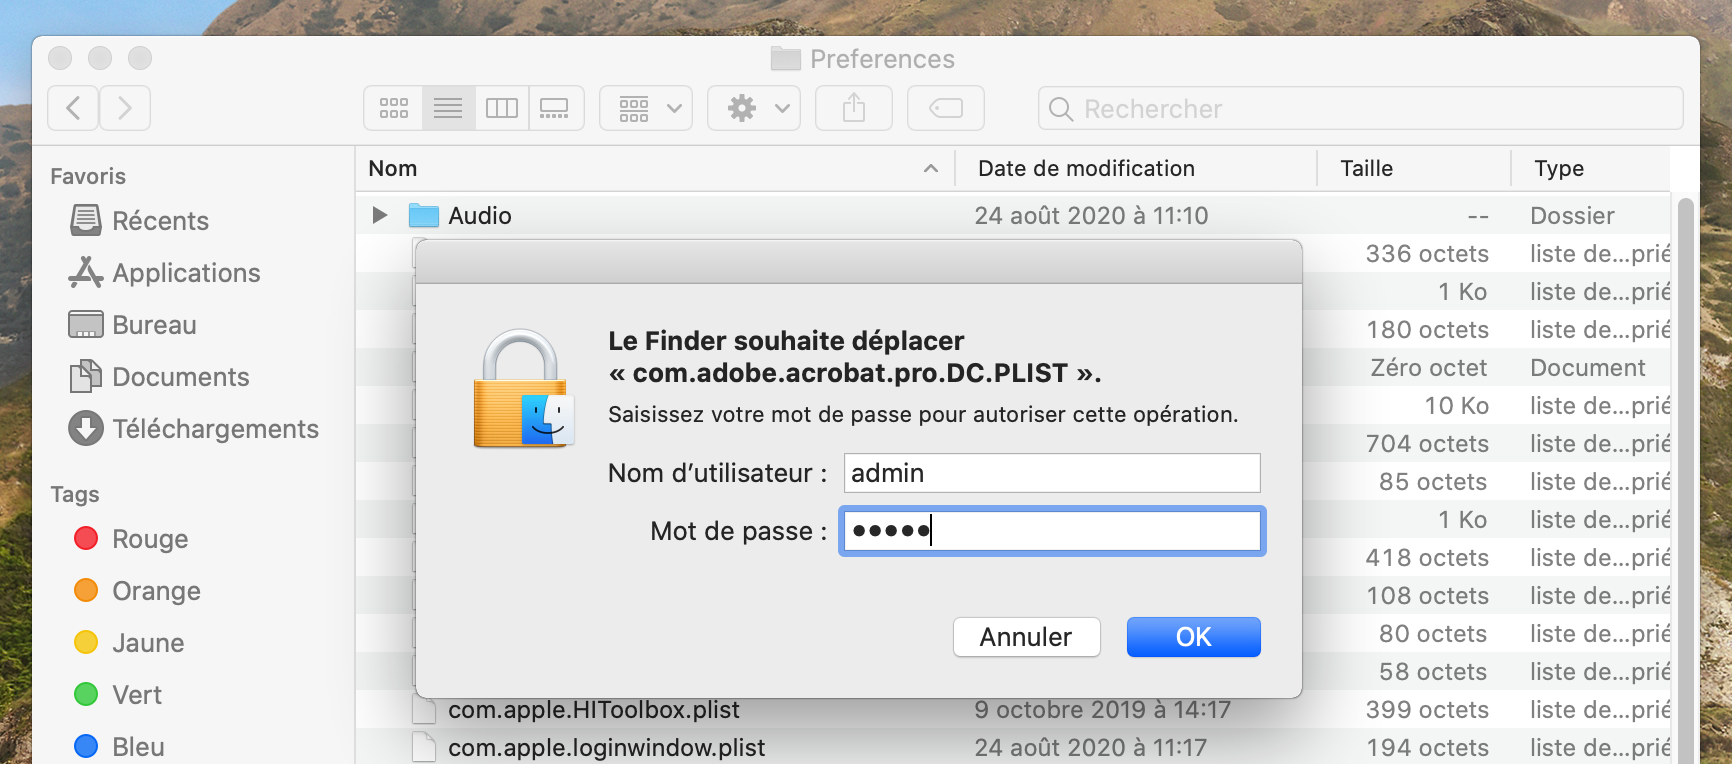
Task: Switch Finder to column view
Action: (x=502, y=108)
